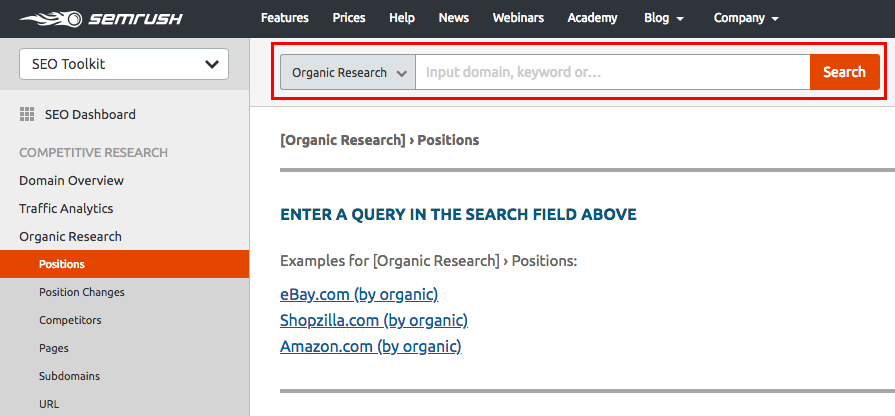
Task: Click the orange Search button
Action: tap(844, 72)
